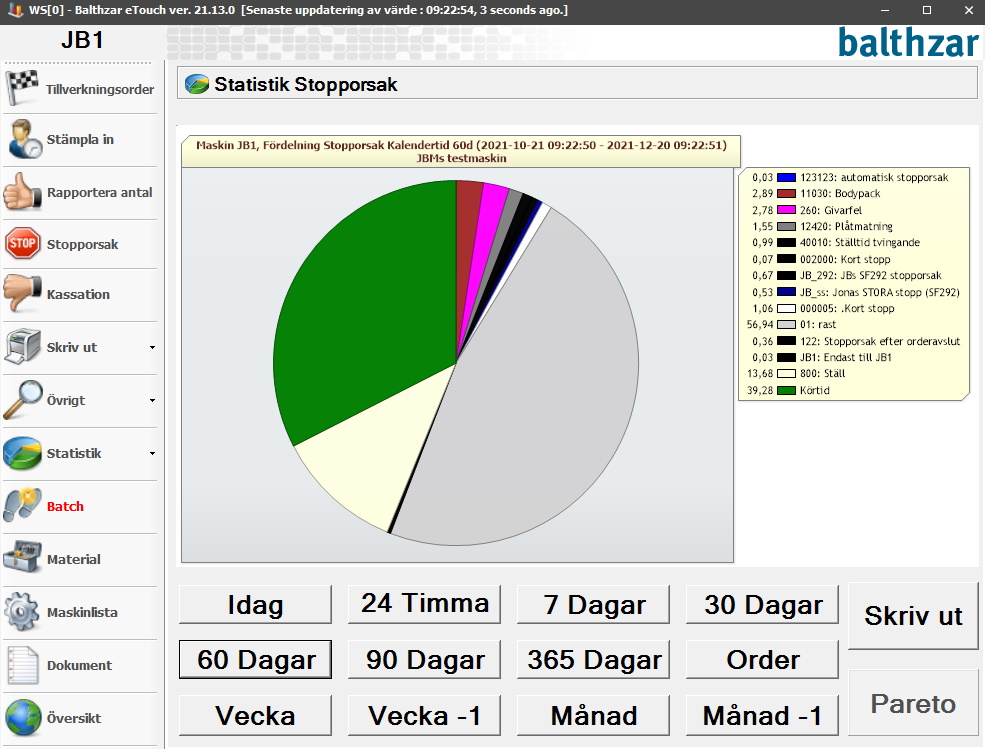This screenshot has width=985, height=749.
Task: Click the Stämpla in person-clock icon
Action: [x=24, y=139]
